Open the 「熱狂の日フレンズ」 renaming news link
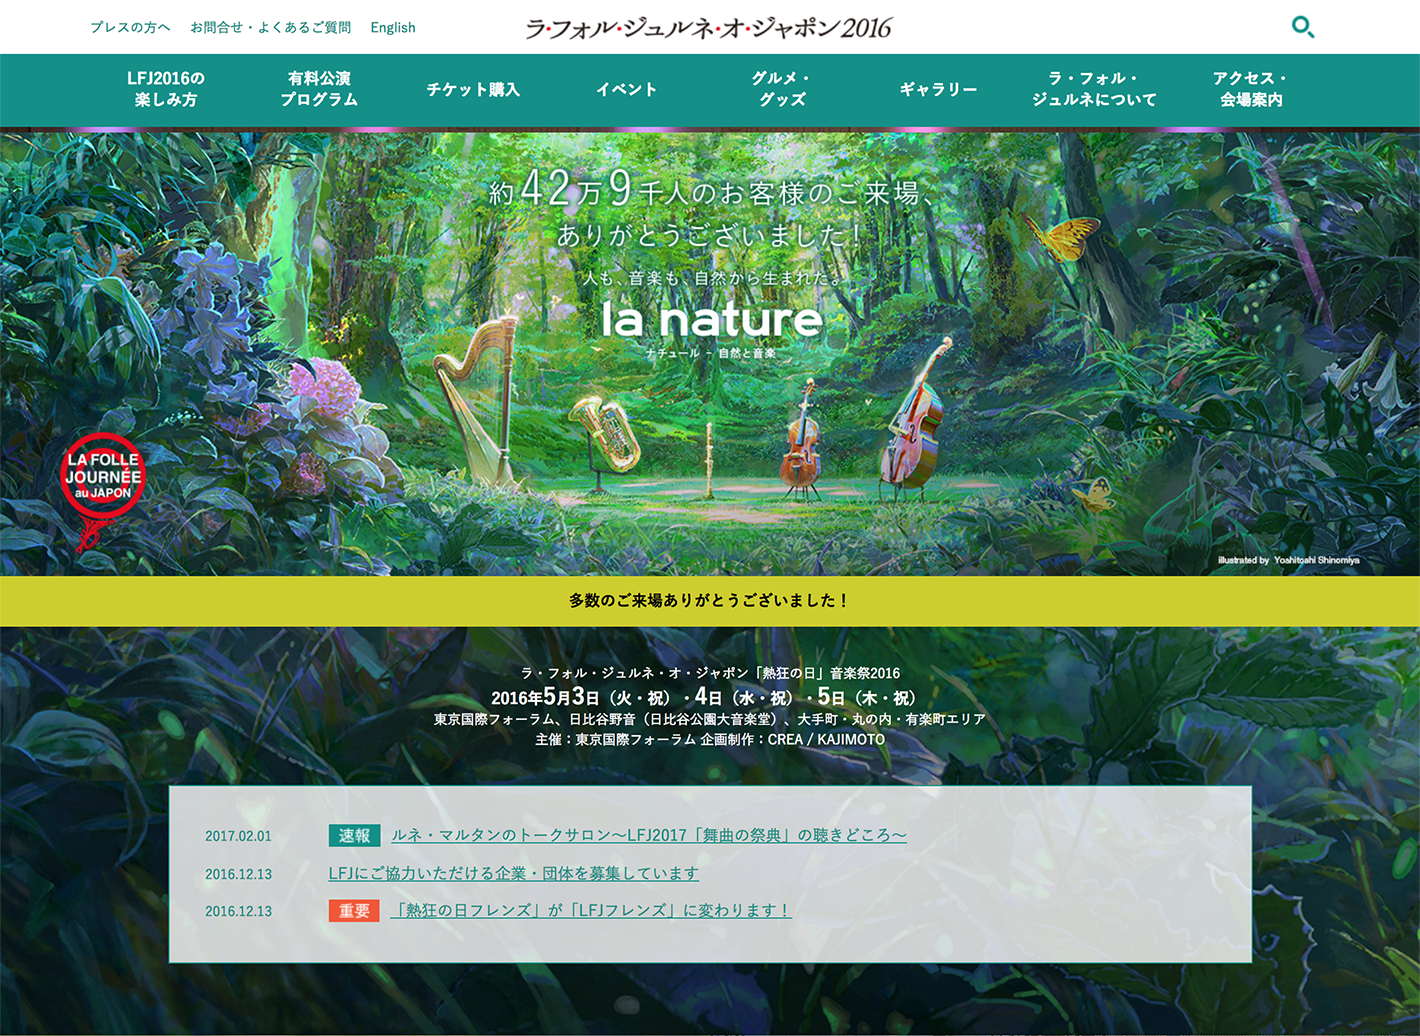Viewport: 1420px width, 1036px height. (x=591, y=910)
